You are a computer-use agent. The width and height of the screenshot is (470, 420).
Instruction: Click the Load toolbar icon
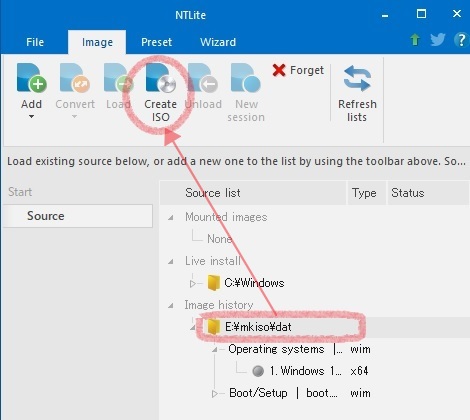click(x=118, y=78)
